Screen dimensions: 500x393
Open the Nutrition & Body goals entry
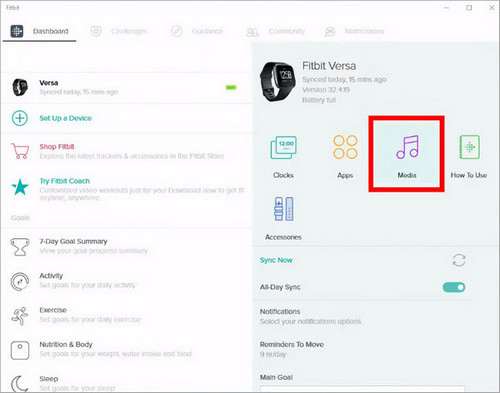(x=127, y=349)
